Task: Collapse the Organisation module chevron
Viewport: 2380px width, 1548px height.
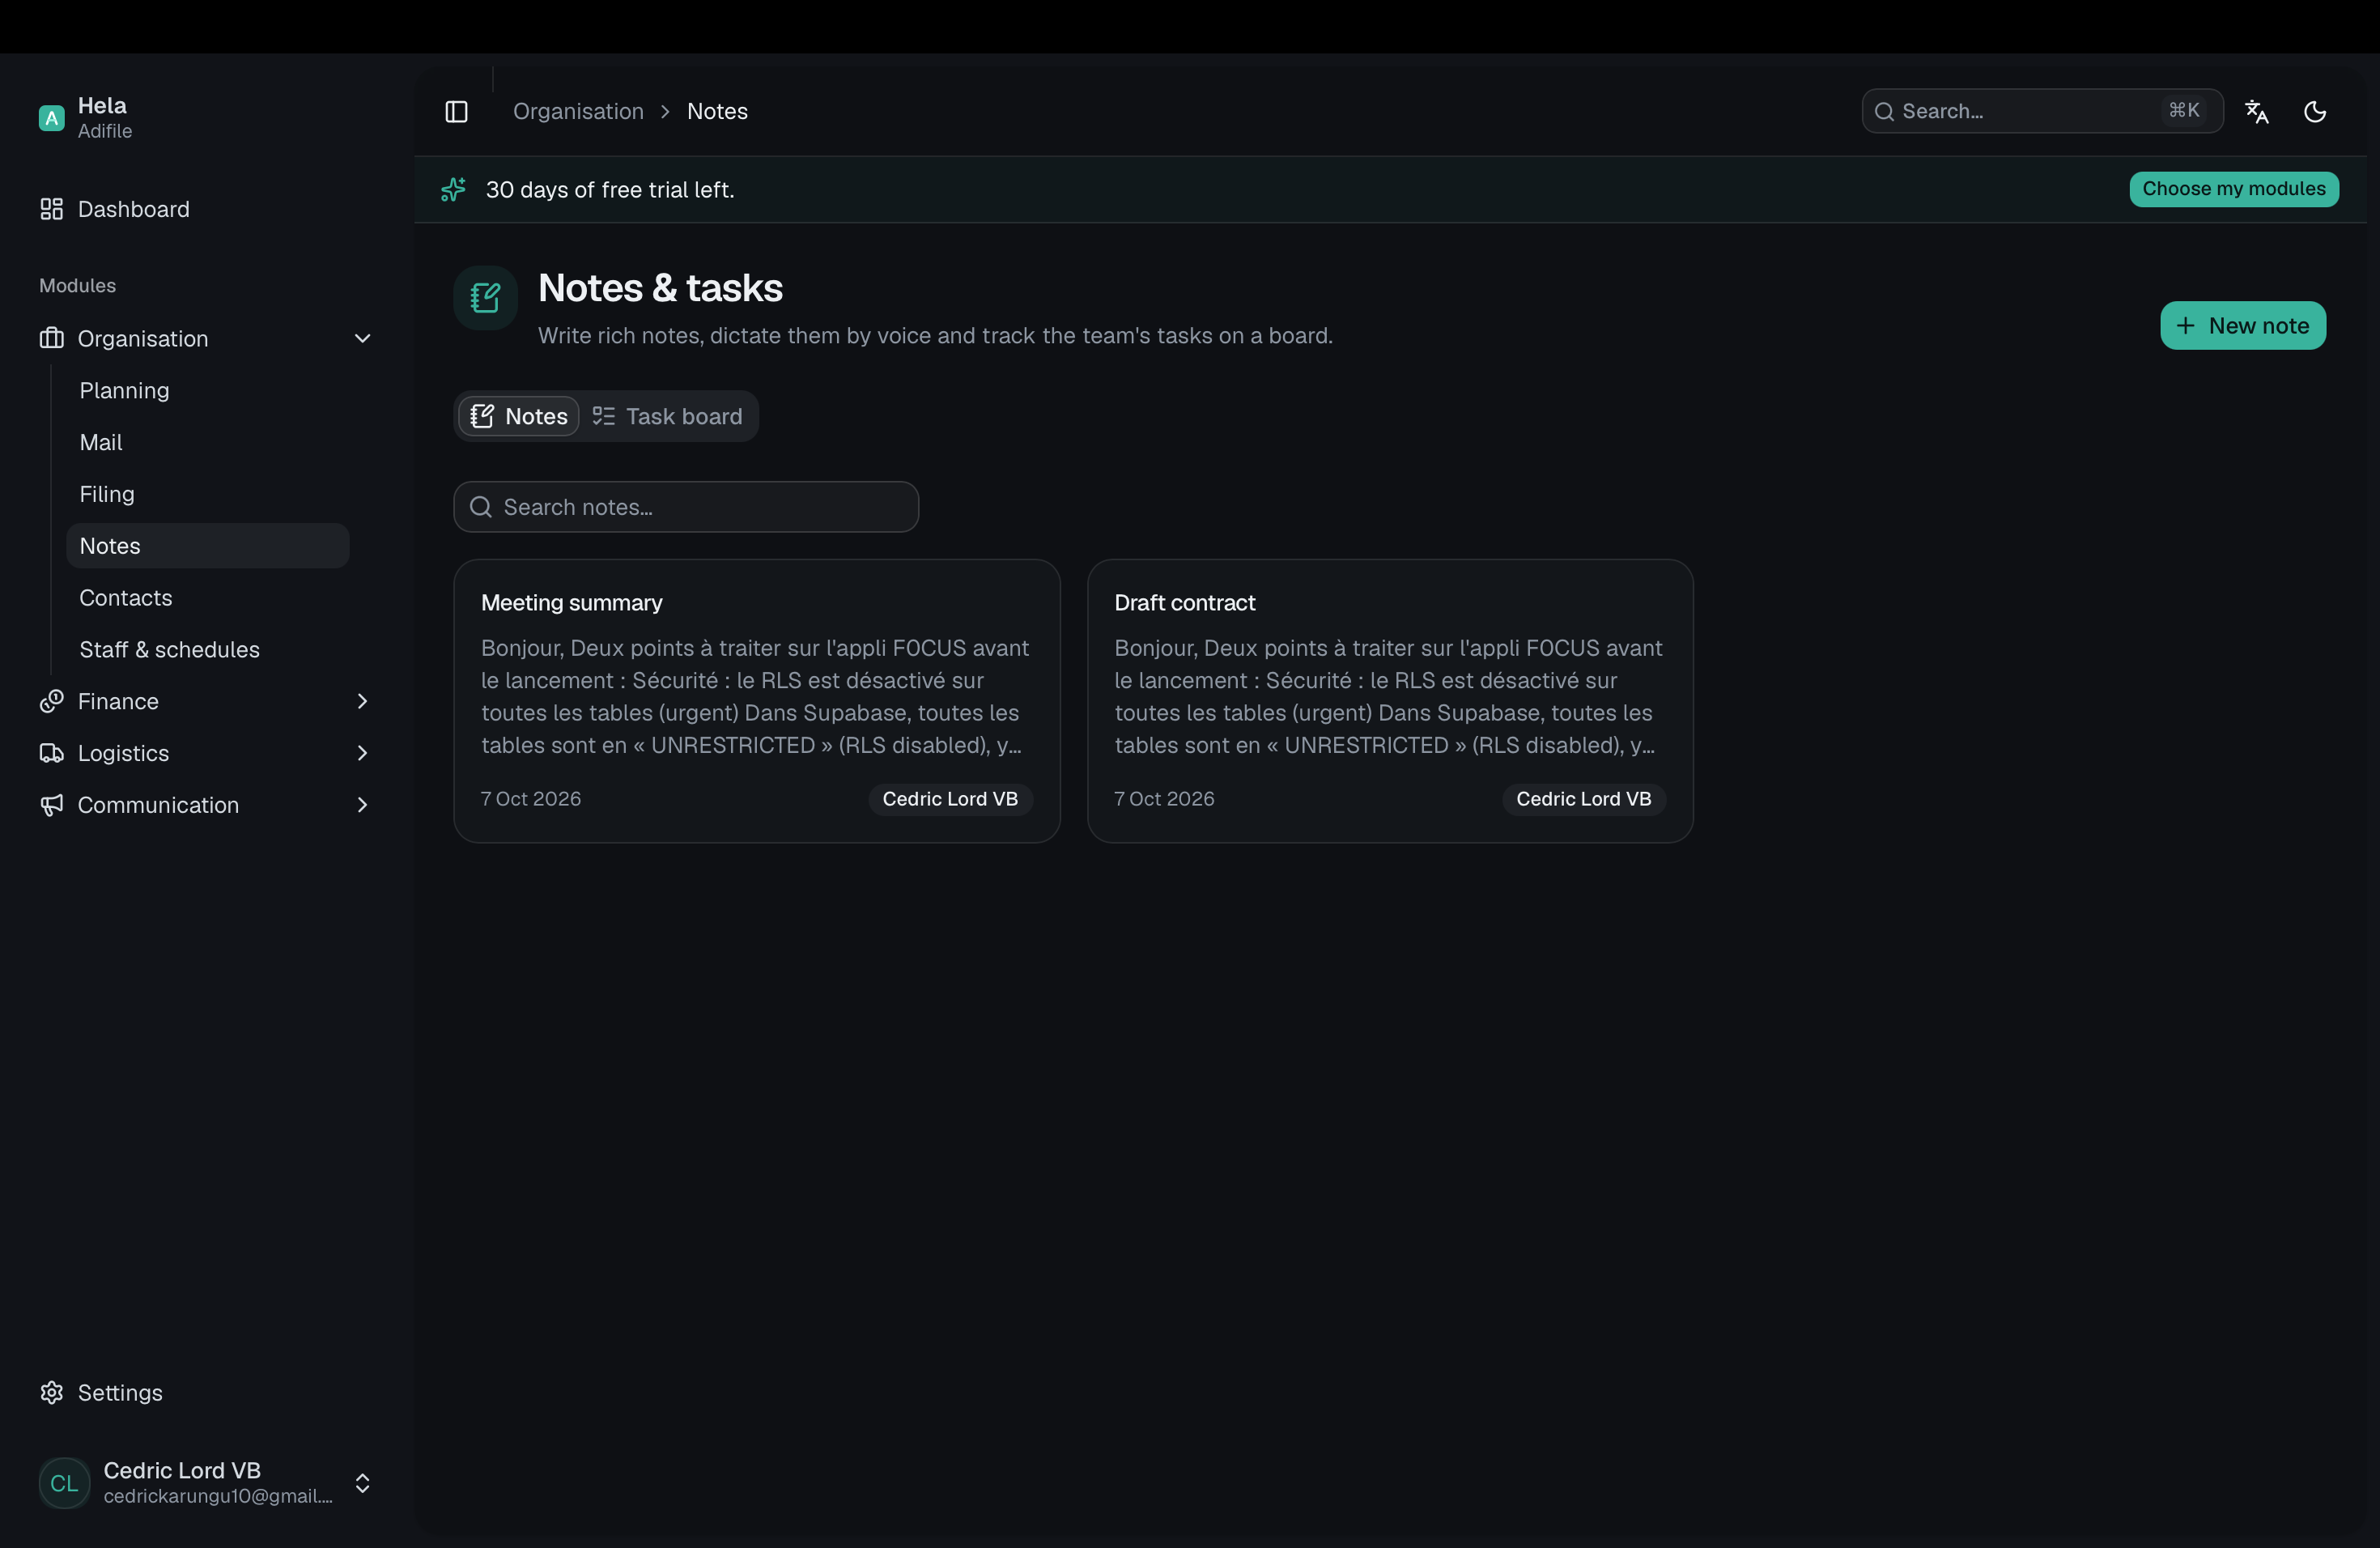Action: [362, 338]
